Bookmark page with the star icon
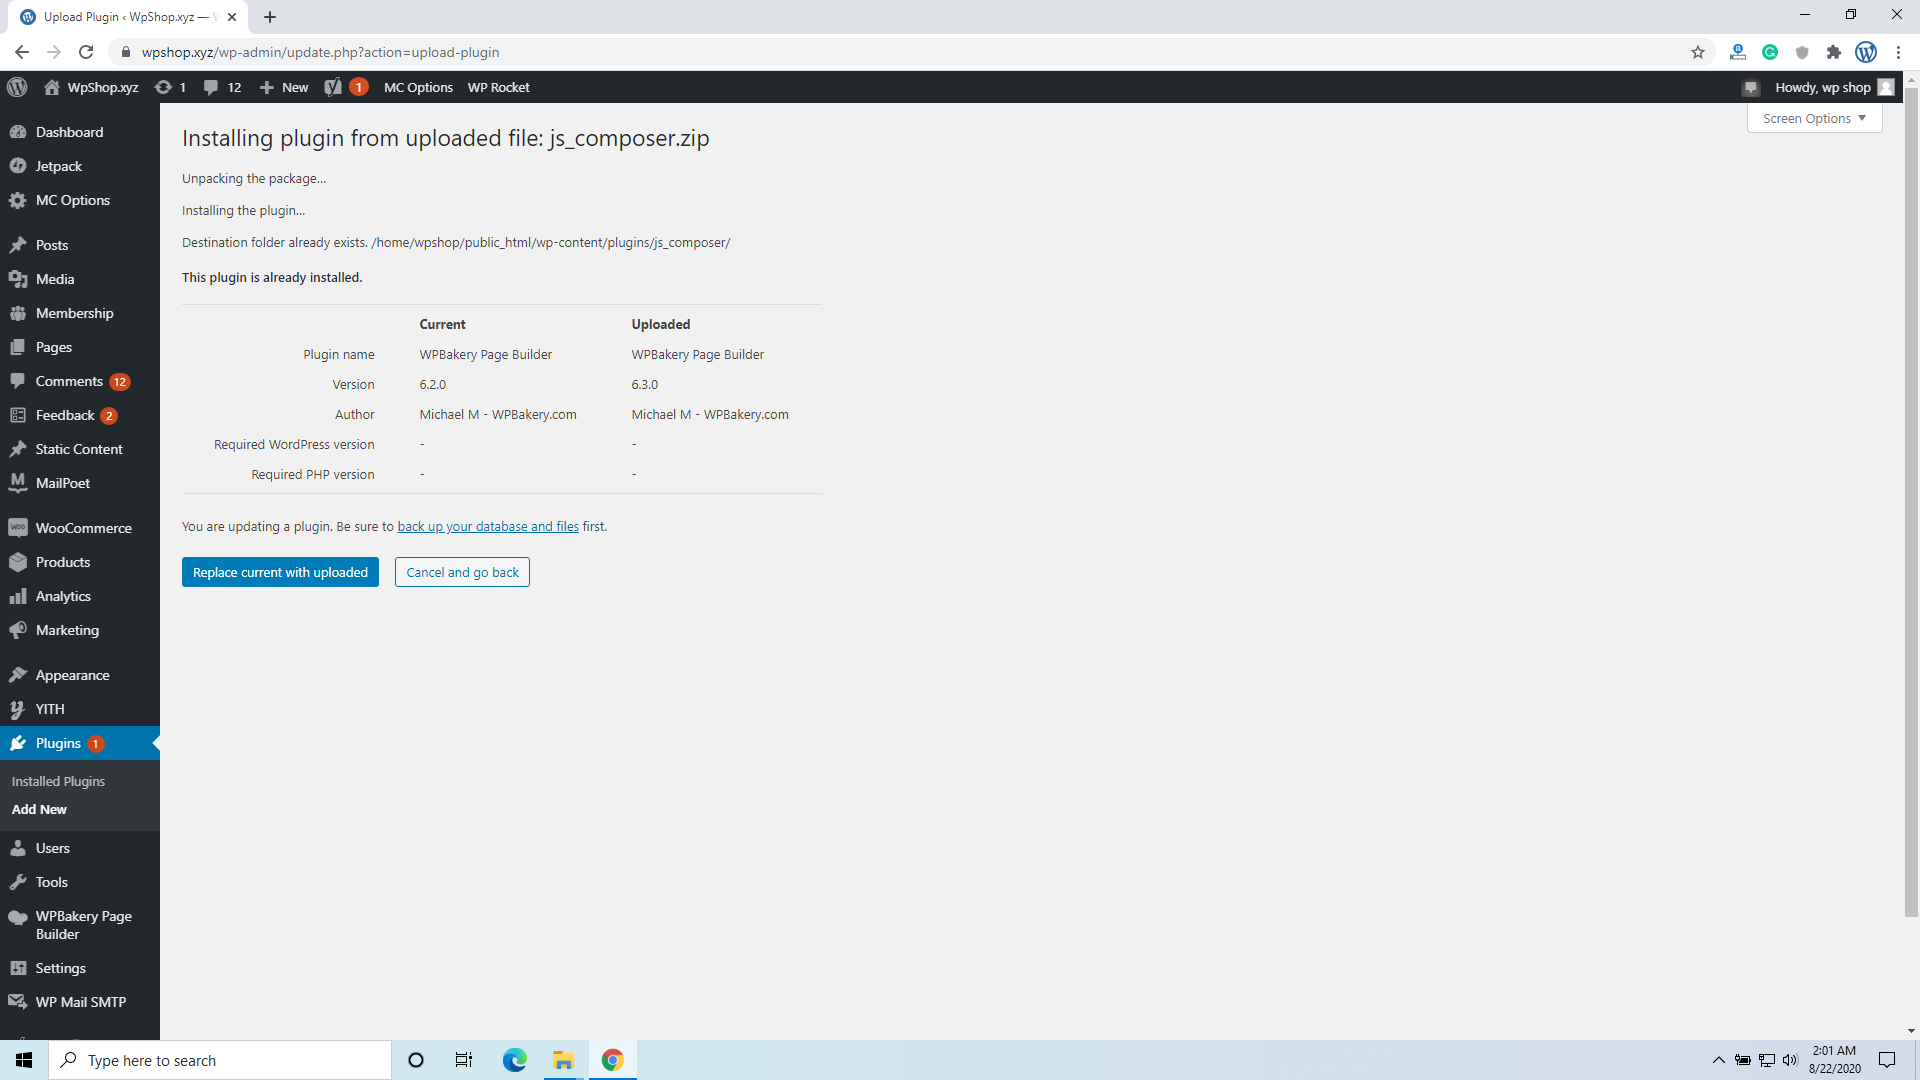The image size is (1920, 1080). (x=1698, y=52)
